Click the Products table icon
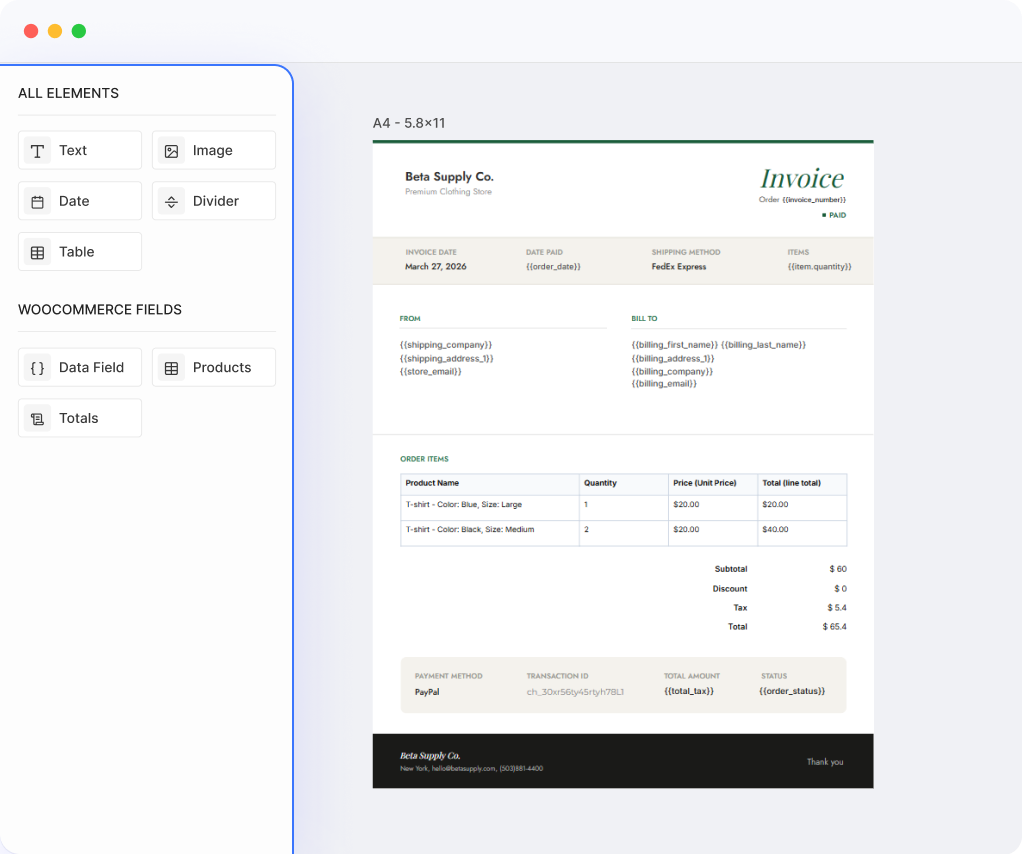 171,368
